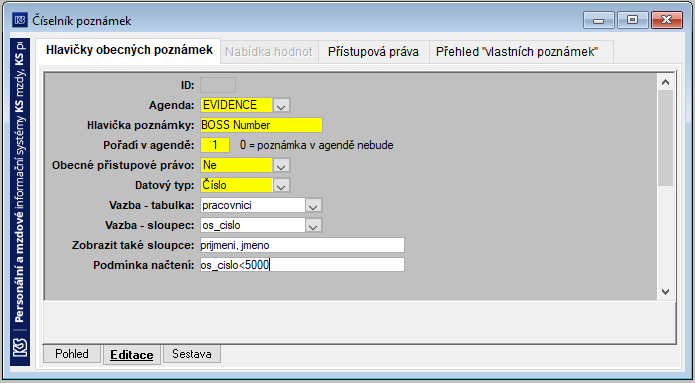Minimize the Číselník poznámek window
The width and height of the screenshot is (695, 383).
click(x=598, y=20)
